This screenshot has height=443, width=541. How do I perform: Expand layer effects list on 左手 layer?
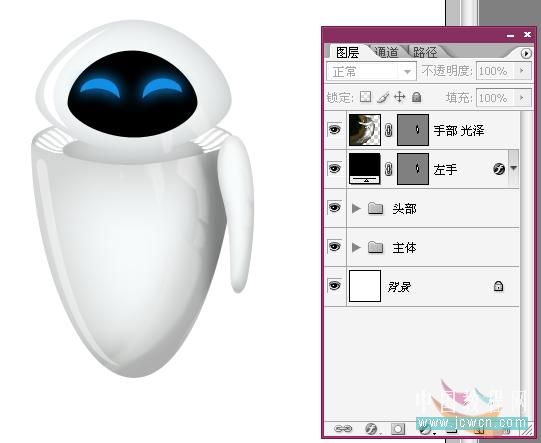(514, 168)
